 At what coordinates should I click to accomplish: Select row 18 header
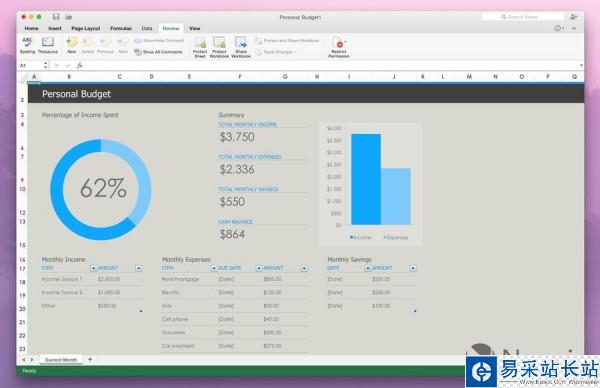point(22,282)
